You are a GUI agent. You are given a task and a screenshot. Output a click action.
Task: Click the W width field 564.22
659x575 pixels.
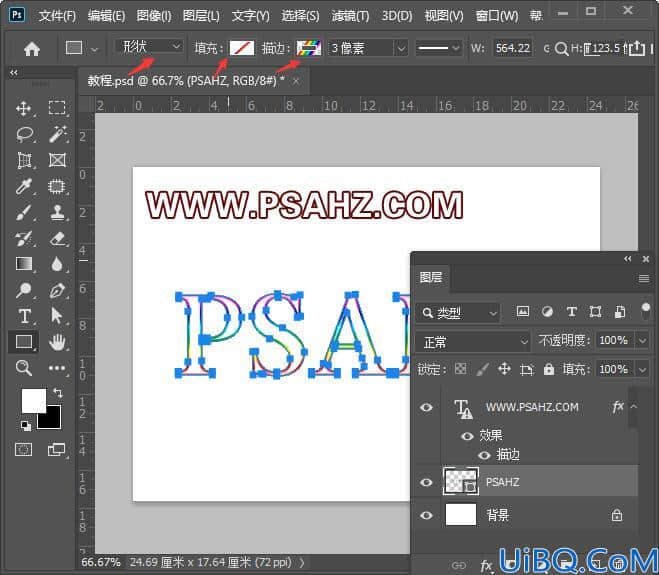[512, 48]
